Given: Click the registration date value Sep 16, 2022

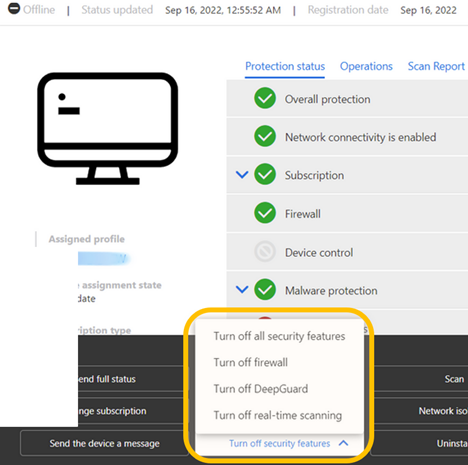Looking at the screenshot, I should pyautogui.click(x=428, y=10).
